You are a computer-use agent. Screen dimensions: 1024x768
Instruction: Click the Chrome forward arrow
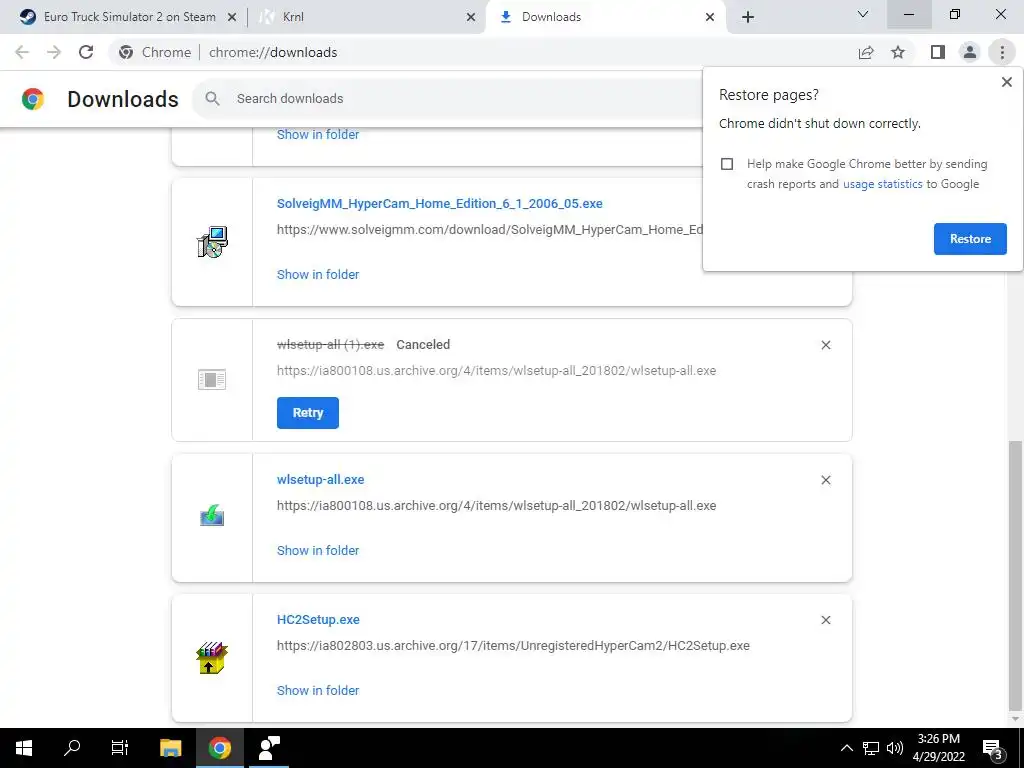54,52
